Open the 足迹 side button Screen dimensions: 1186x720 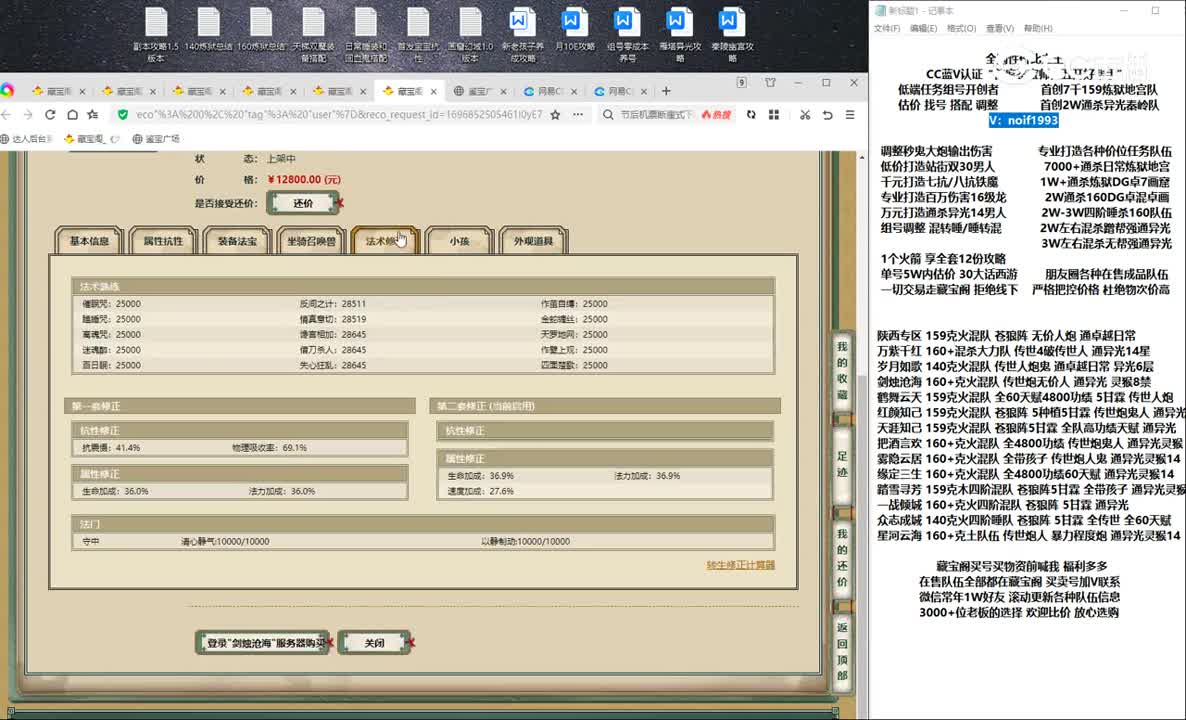(x=842, y=464)
